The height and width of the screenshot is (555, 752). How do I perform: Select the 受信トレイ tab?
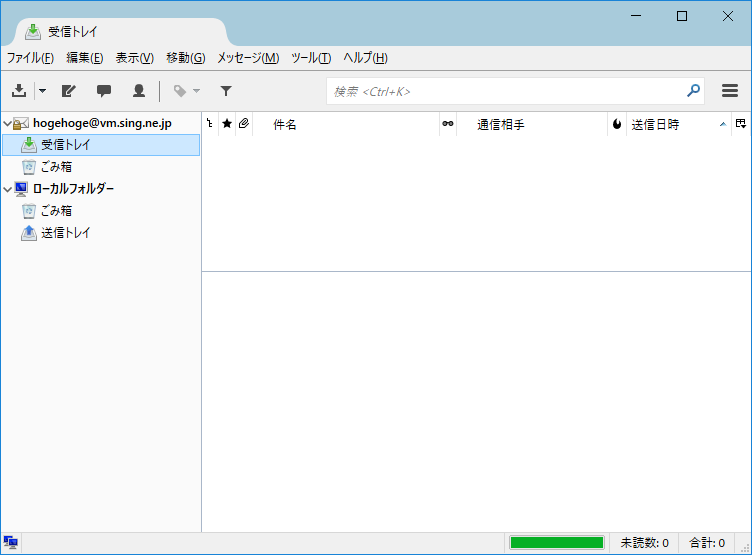pos(121,32)
